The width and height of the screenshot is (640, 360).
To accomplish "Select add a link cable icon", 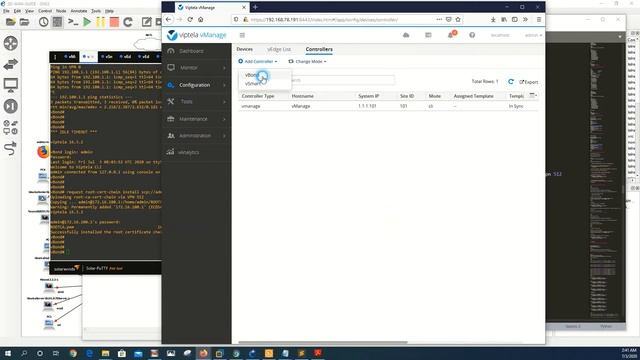I will tap(11, 148).
